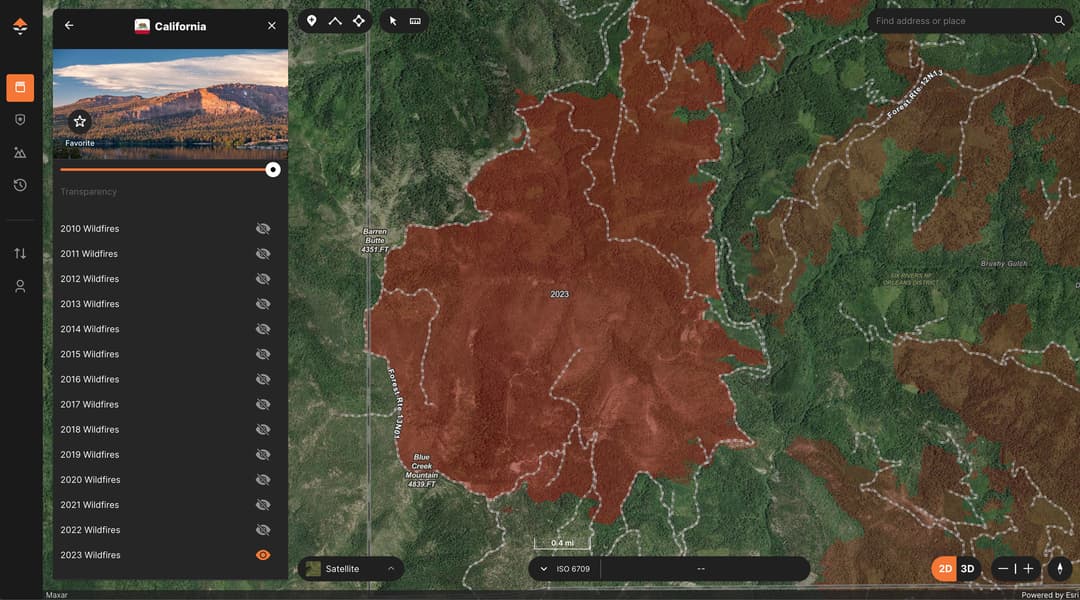
Task: Show the 2020 Wildfires layer
Action: click(x=263, y=480)
